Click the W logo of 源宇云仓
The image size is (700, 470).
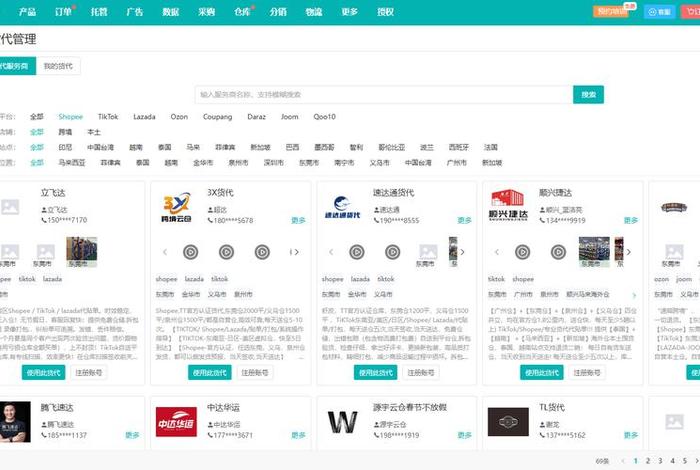pos(342,422)
